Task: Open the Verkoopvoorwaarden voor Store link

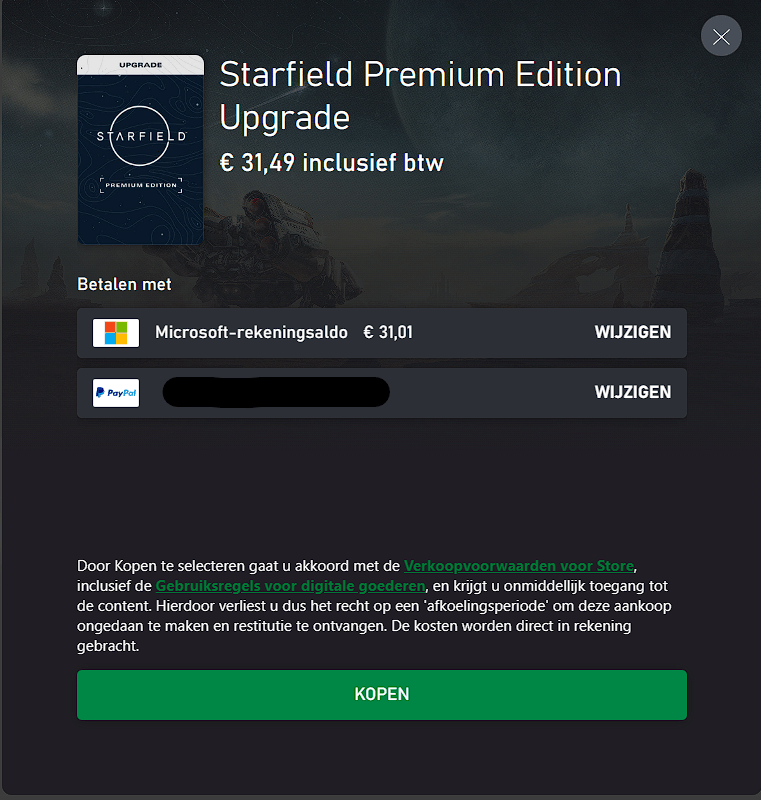Action: 518,566
